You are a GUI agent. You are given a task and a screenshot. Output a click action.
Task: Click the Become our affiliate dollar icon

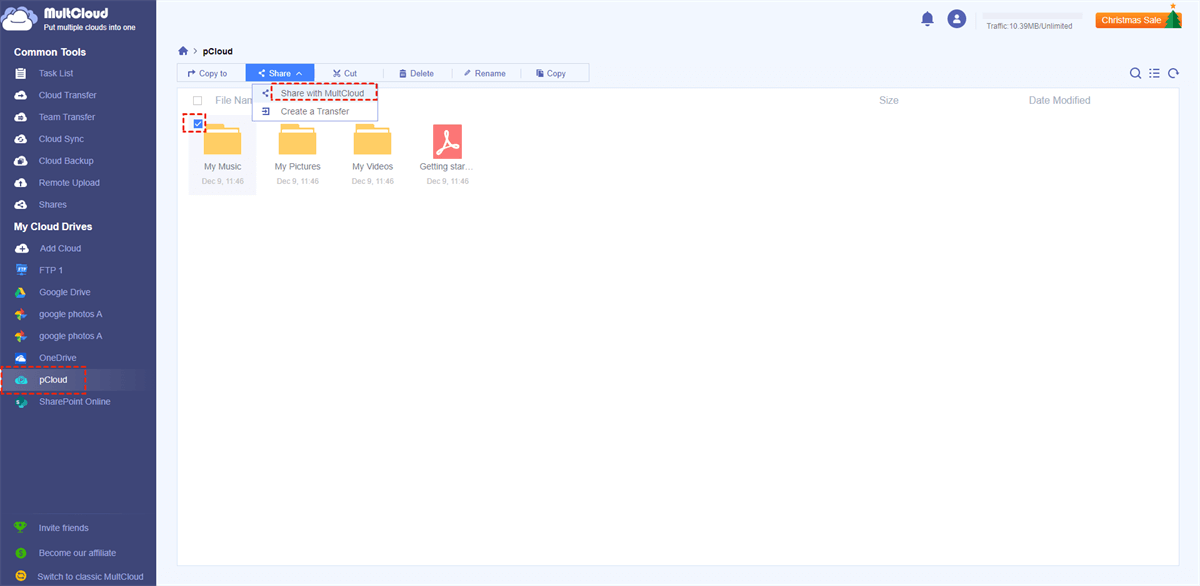point(20,552)
